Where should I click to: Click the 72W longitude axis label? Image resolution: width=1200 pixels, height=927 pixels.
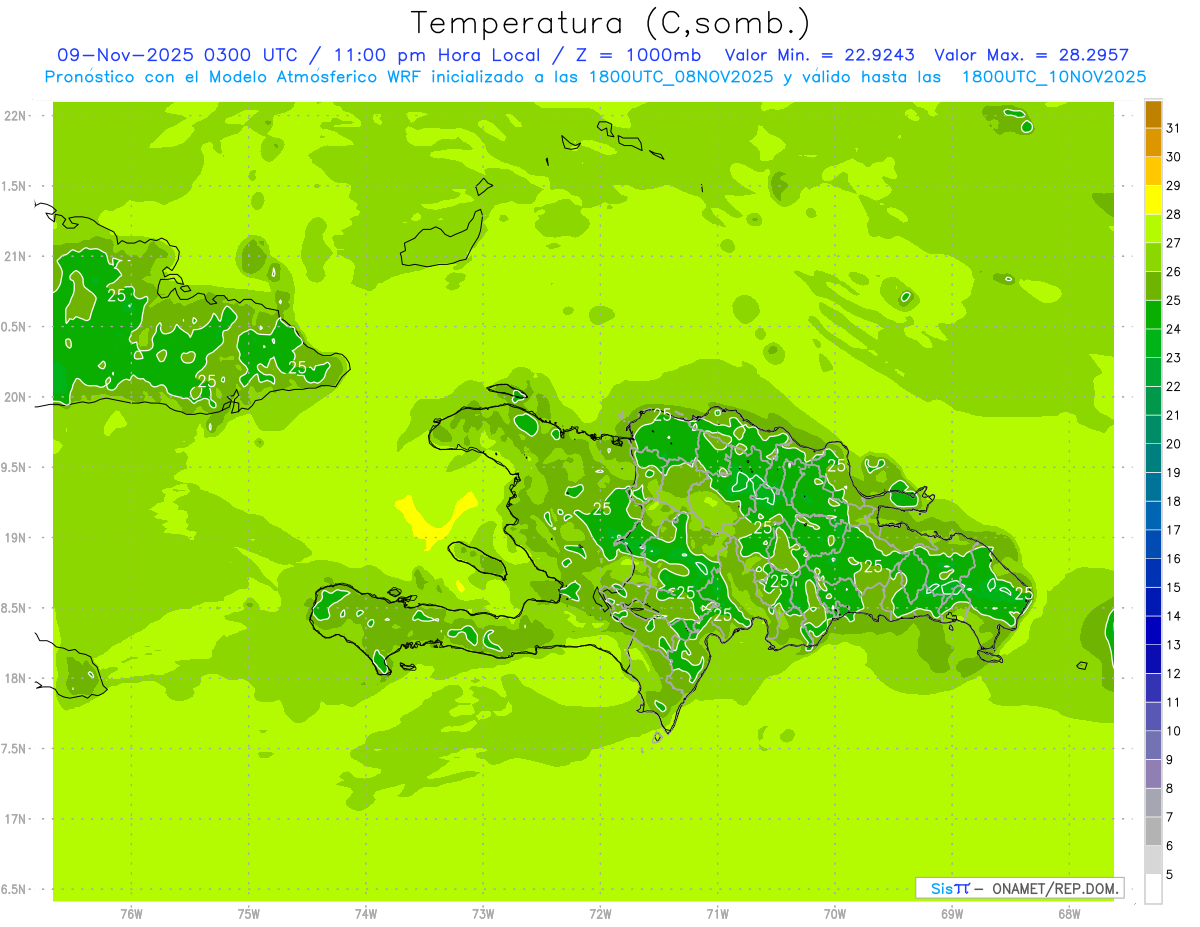pyautogui.click(x=600, y=913)
